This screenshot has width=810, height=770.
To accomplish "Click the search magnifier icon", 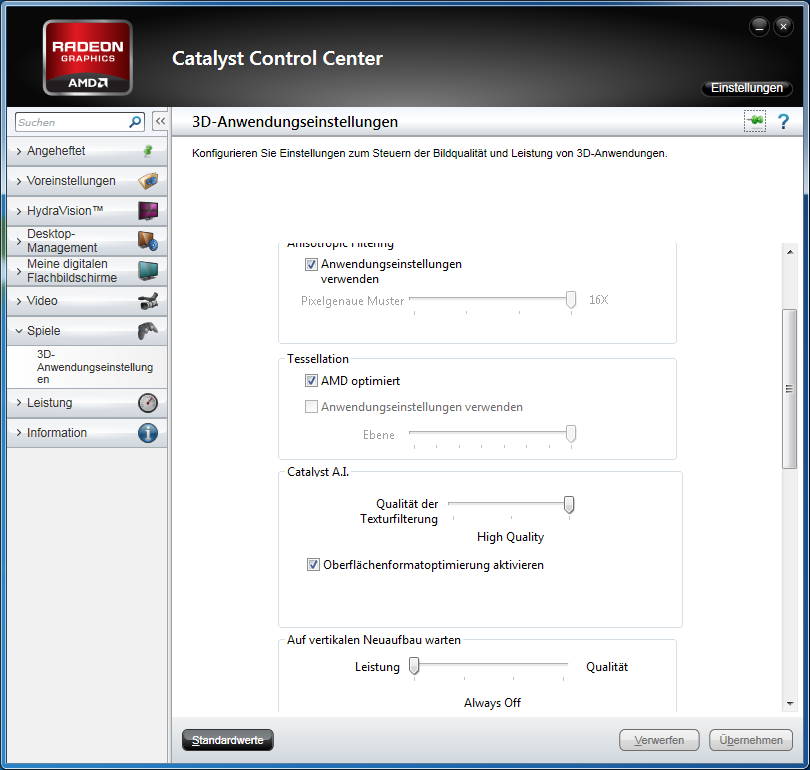I will [x=135, y=122].
